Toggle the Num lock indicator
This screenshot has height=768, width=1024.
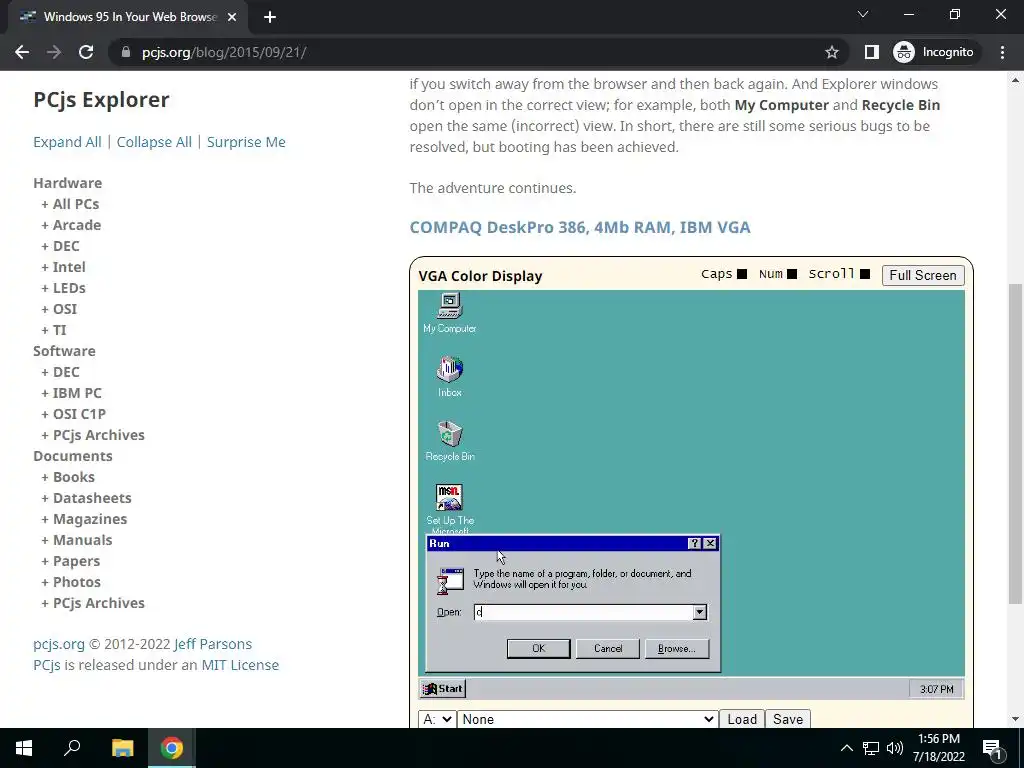pyautogui.click(x=792, y=274)
